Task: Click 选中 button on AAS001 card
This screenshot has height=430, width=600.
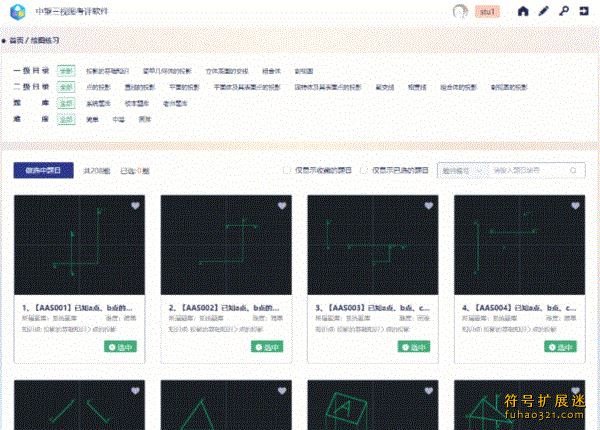Action: coord(121,347)
